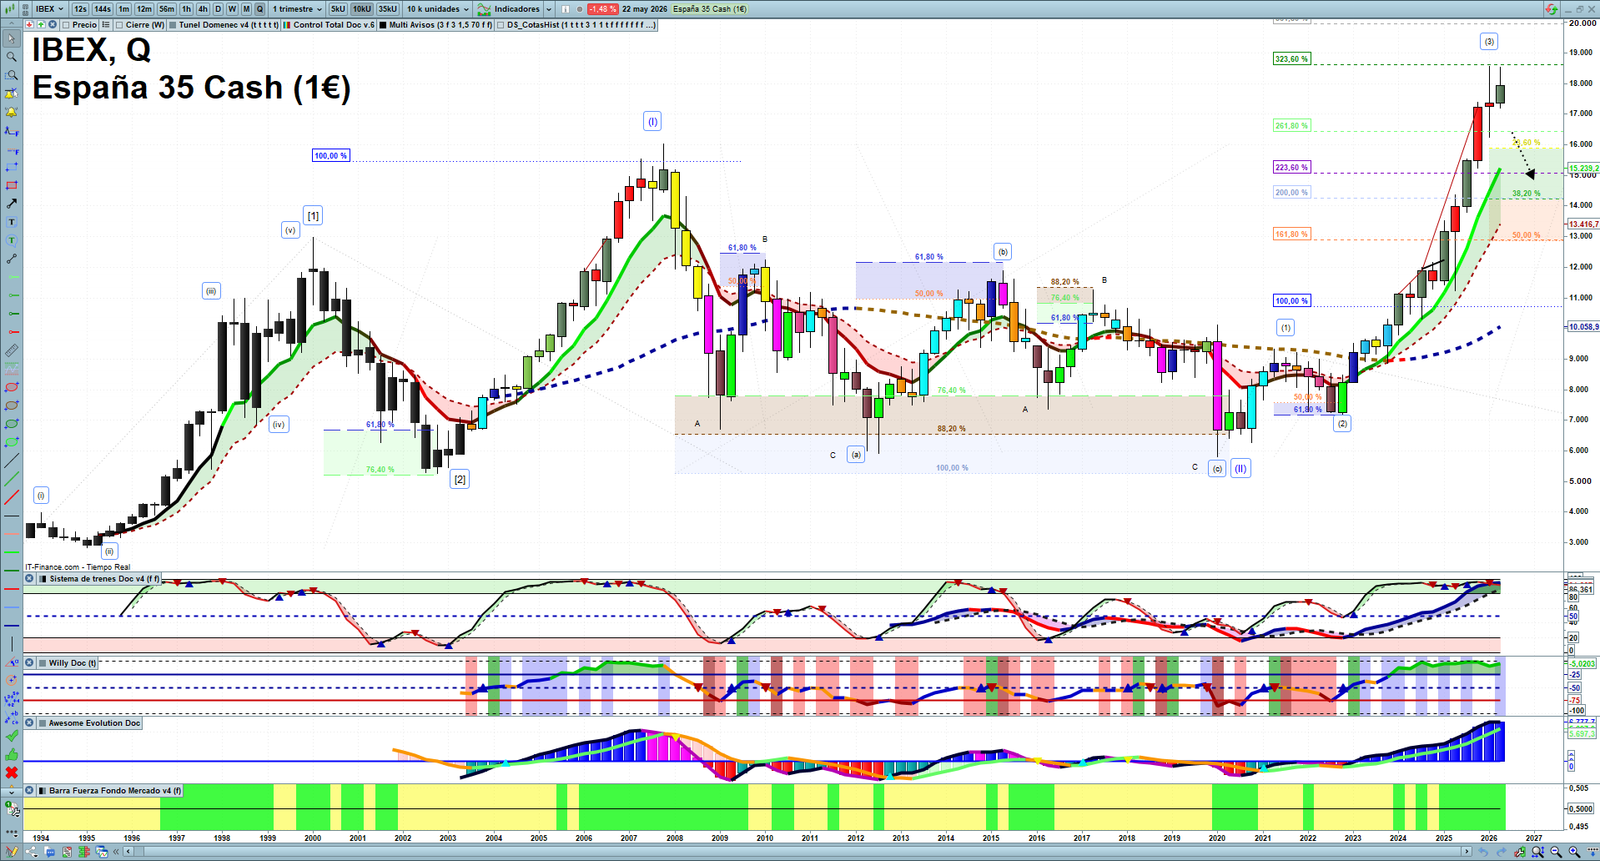Toggle the Cierre (W) checkbox
Viewport: 1600px width, 861px height.
119,25
